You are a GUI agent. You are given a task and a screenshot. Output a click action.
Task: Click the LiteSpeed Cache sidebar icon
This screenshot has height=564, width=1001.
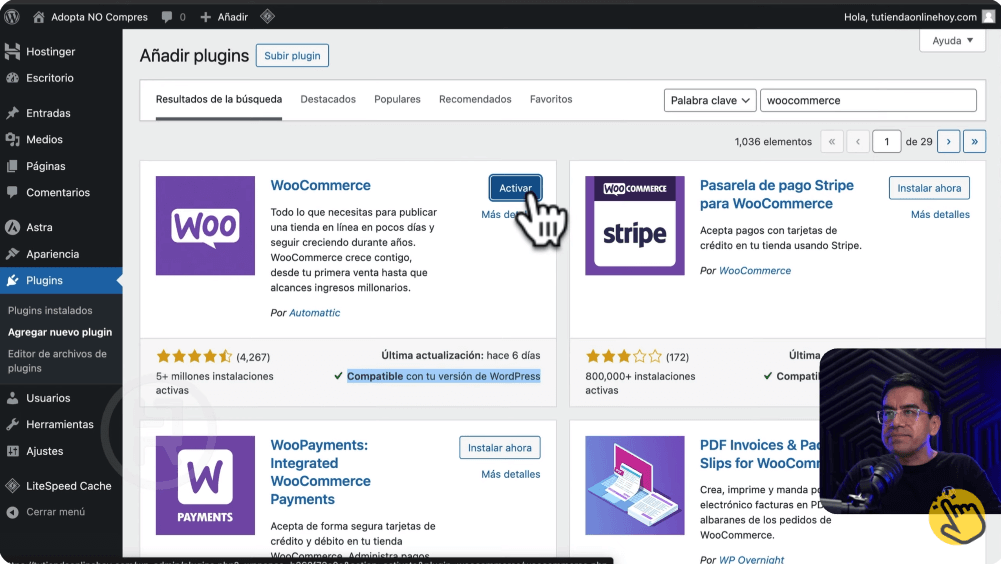tap(12, 486)
